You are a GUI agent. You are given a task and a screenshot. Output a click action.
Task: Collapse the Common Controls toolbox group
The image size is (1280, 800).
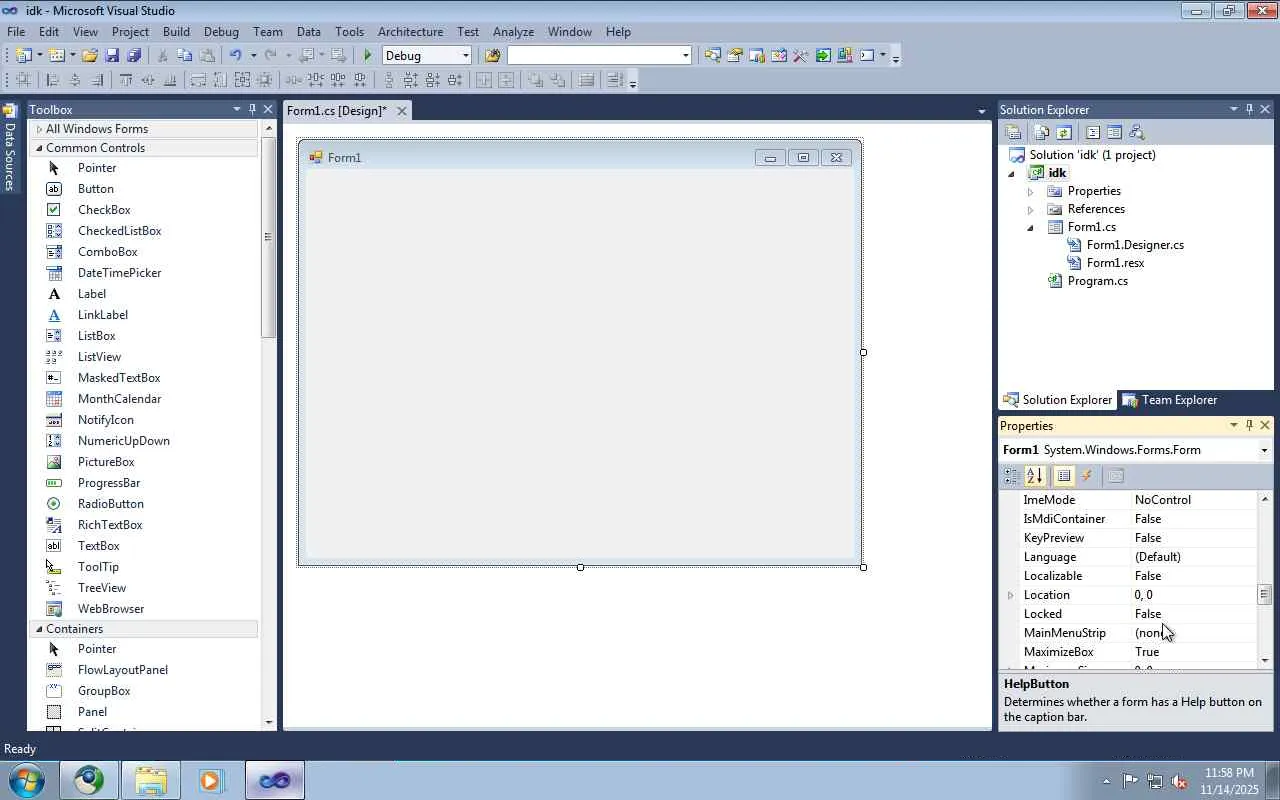click(39, 148)
